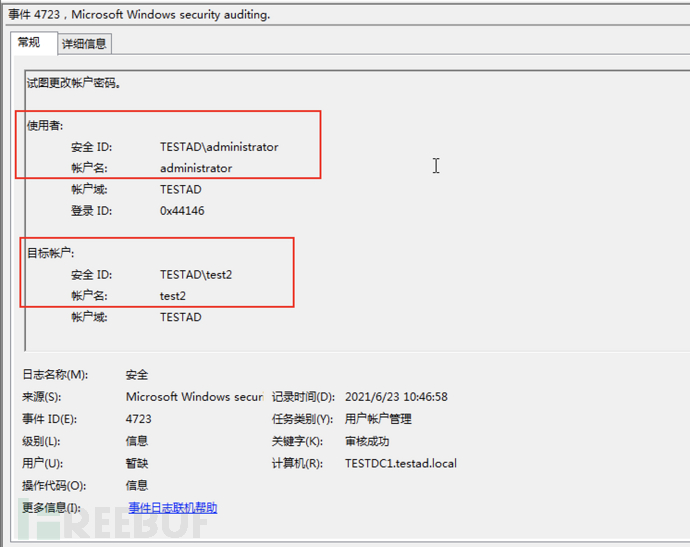Select the user value 暂缺

pos(137,463)
